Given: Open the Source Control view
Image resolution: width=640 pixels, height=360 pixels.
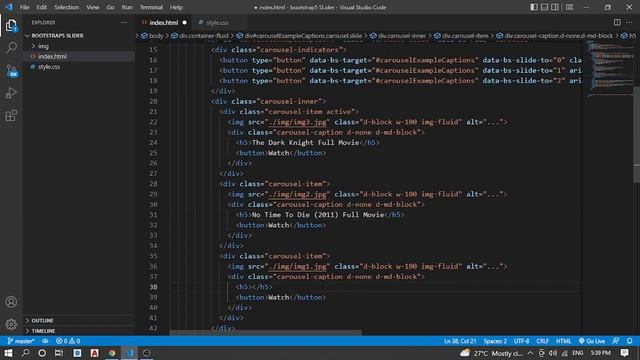Looking at the screenshot, I should (x=11, y=71).
